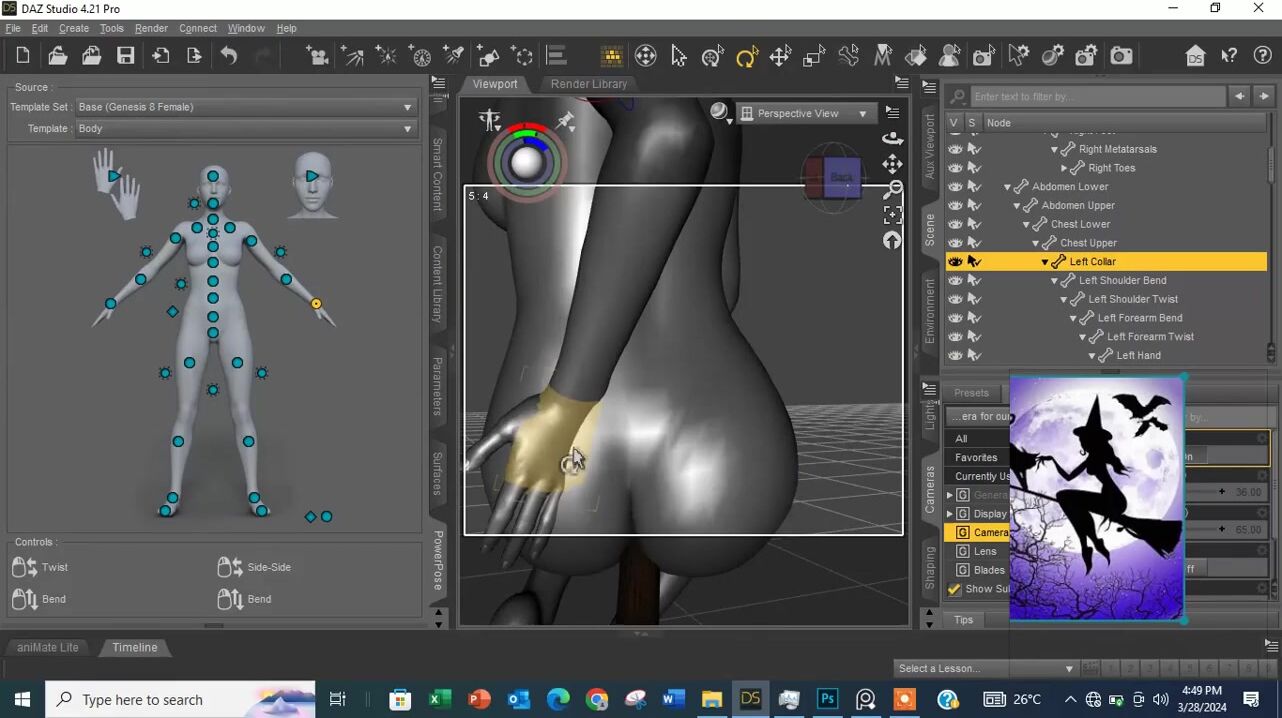
Task: Open Photoshop from the taskbar
Action: (827, 699)
